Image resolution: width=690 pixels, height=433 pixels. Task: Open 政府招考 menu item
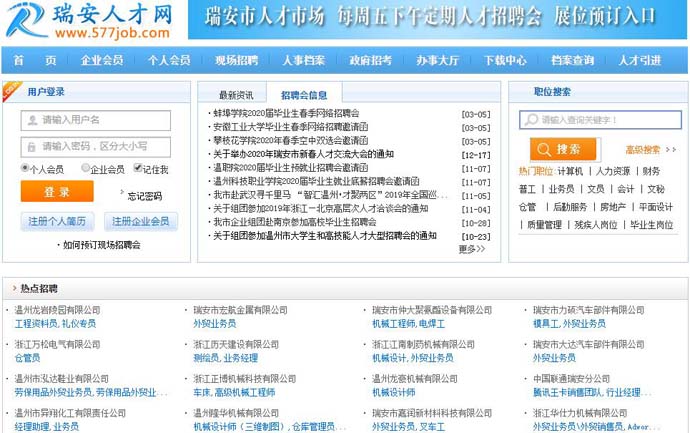tap(371, 60)
